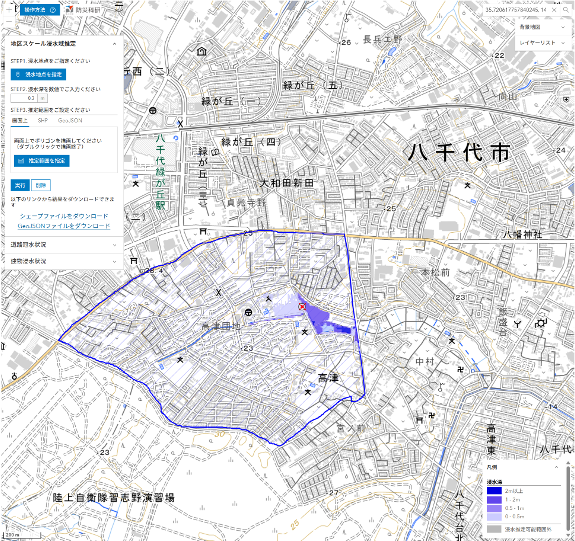Switch to the GeoJSON tab
This screenshot has height=541, width=575.
click(70, 120)
